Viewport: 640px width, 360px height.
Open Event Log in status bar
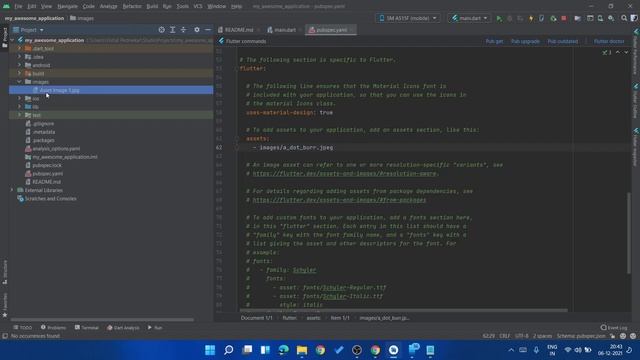(614, 327)
